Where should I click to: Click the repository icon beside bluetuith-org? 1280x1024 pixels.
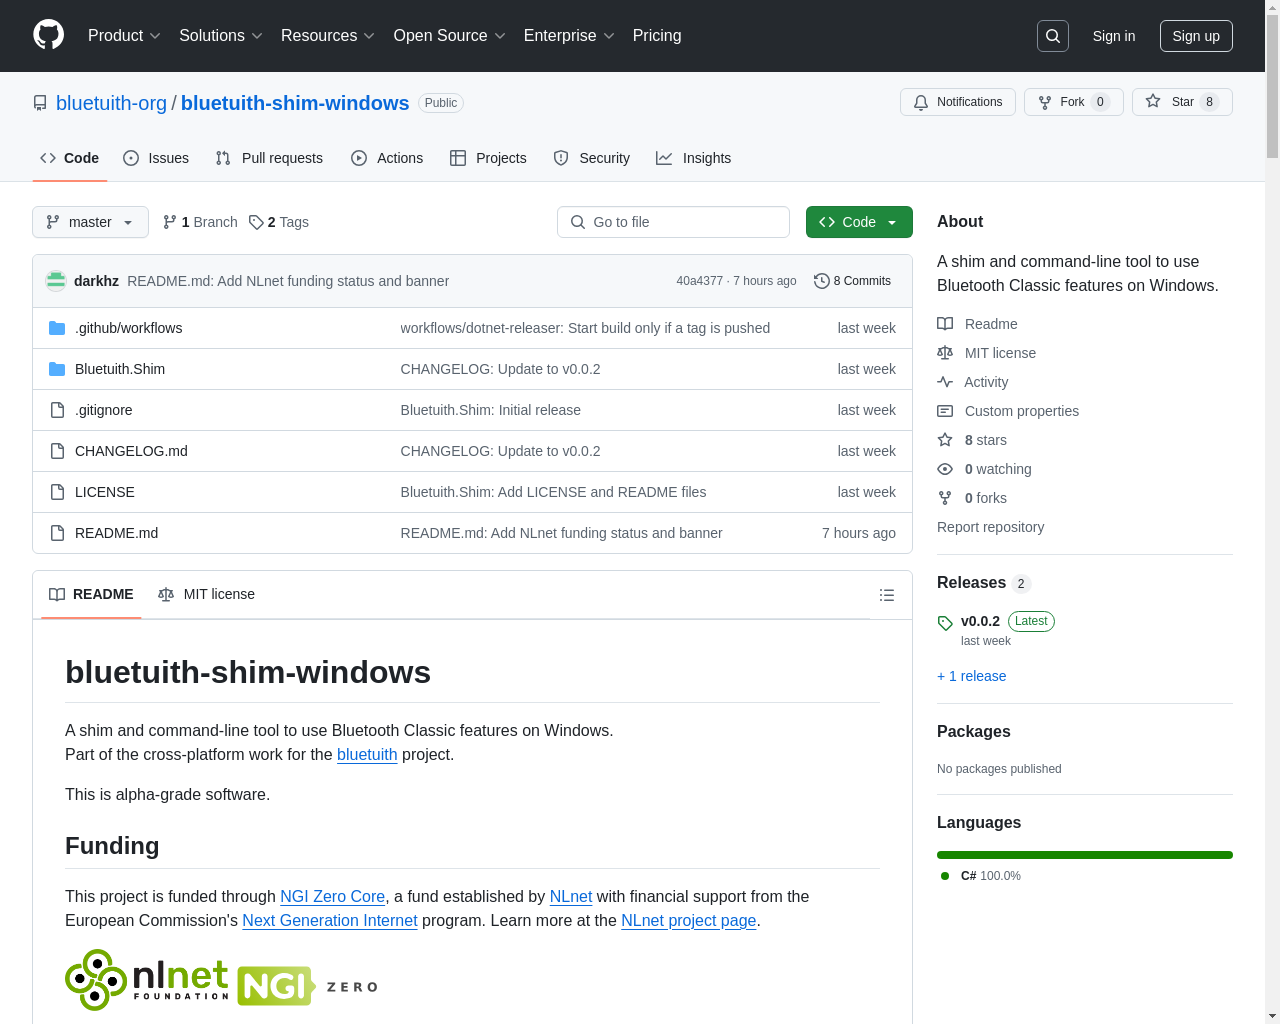coord(40,103)
